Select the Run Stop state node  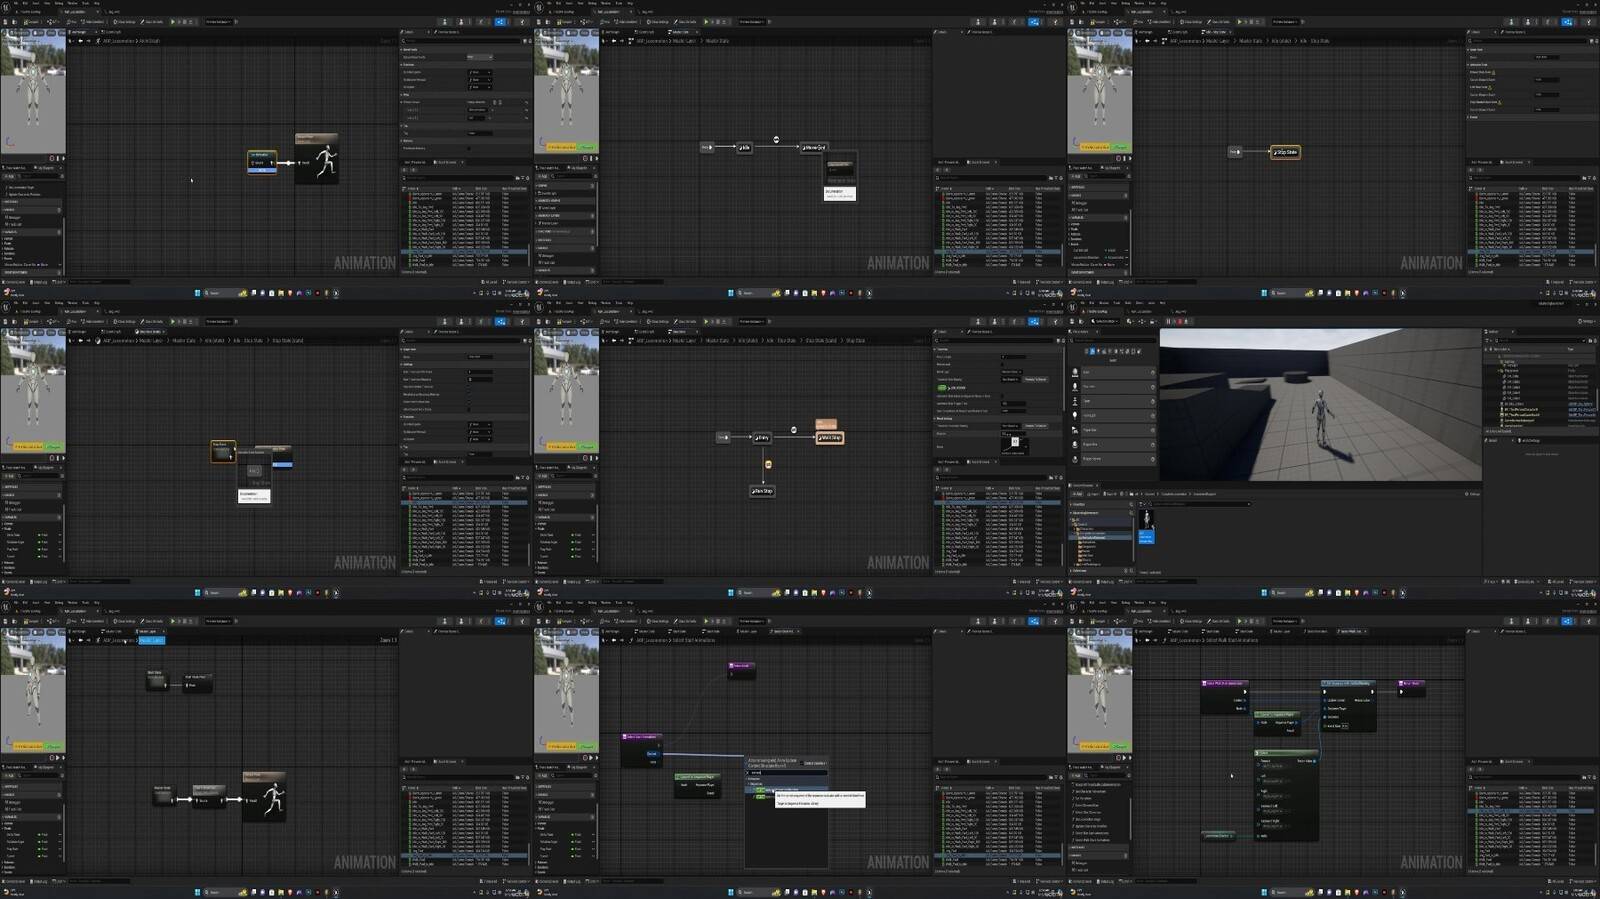(x=762, y=491)
